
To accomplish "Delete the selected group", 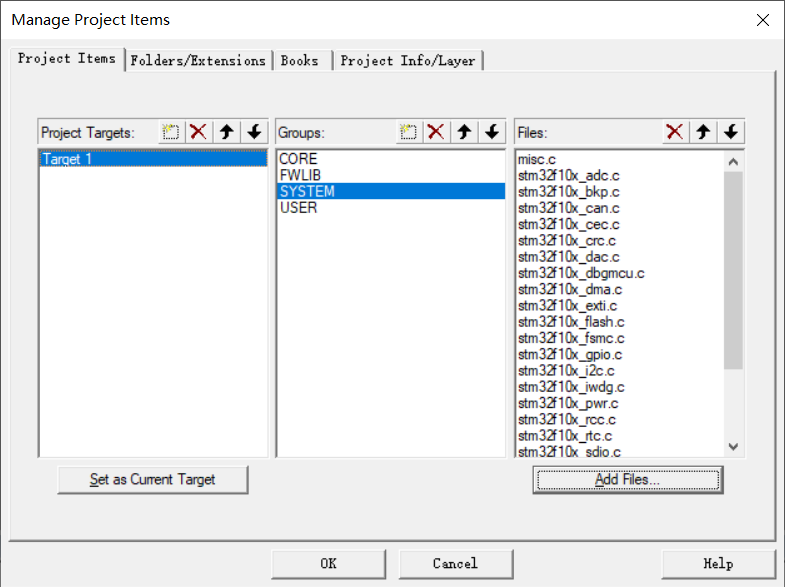I will tap(436, 132).
